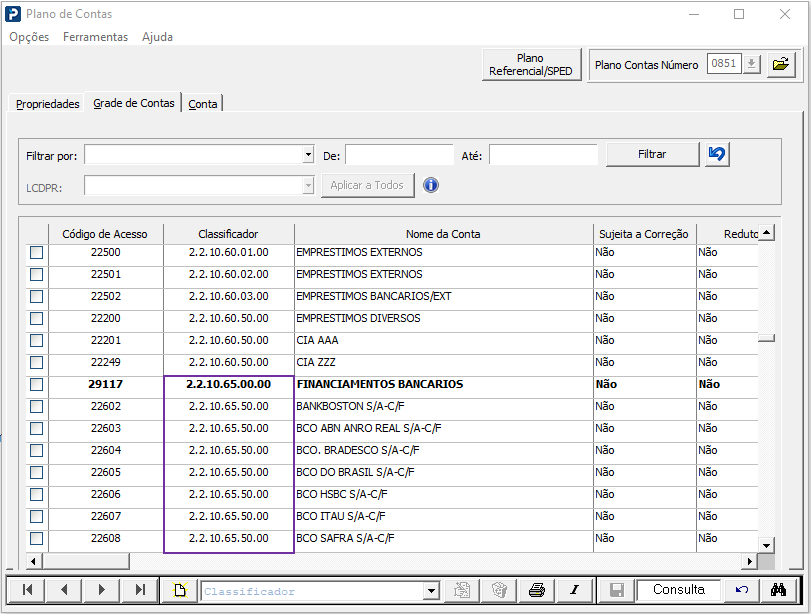Focus the Até filter input field

tap(543, 155)
